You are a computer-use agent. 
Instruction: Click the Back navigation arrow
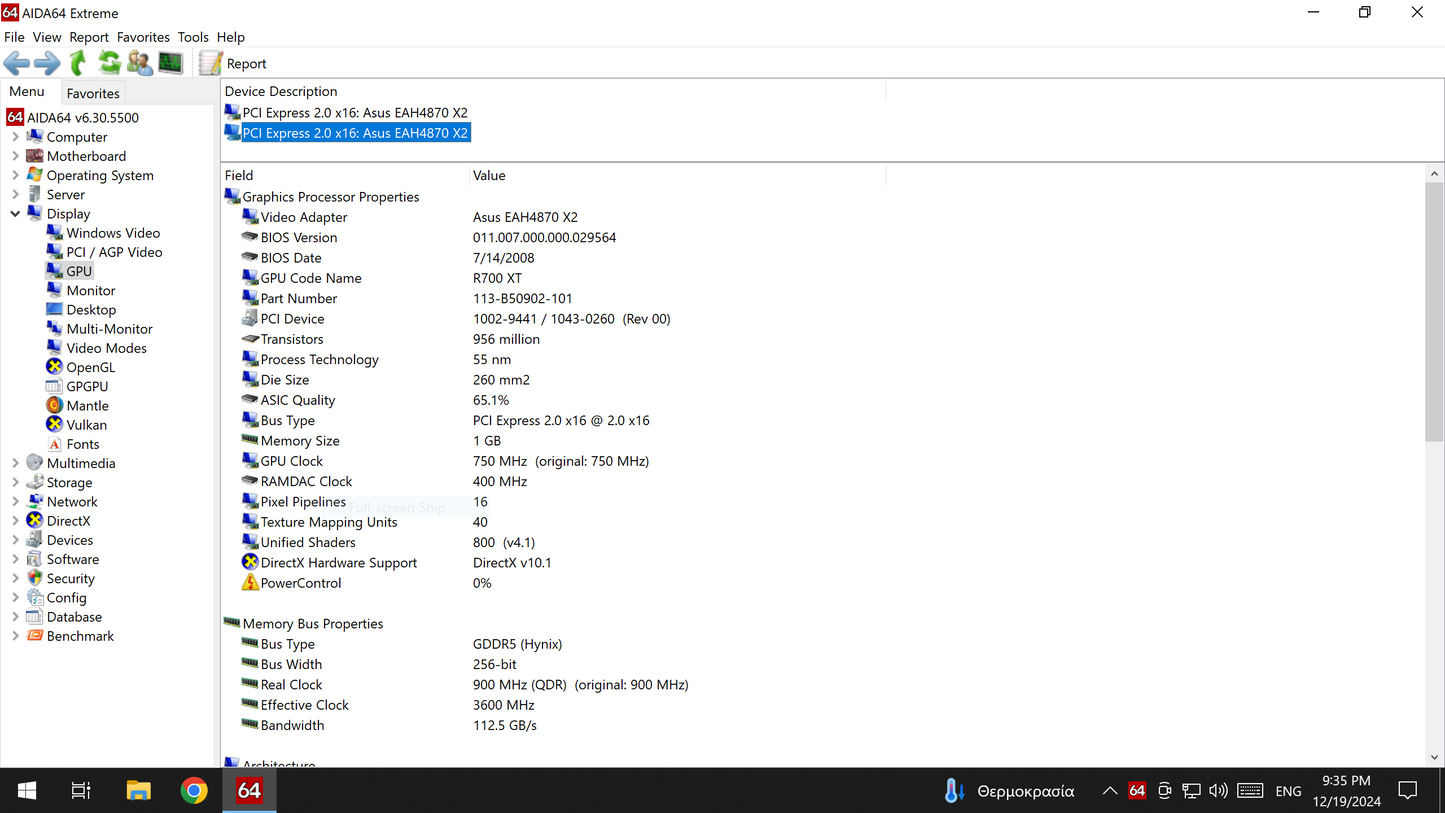(17, 63)
